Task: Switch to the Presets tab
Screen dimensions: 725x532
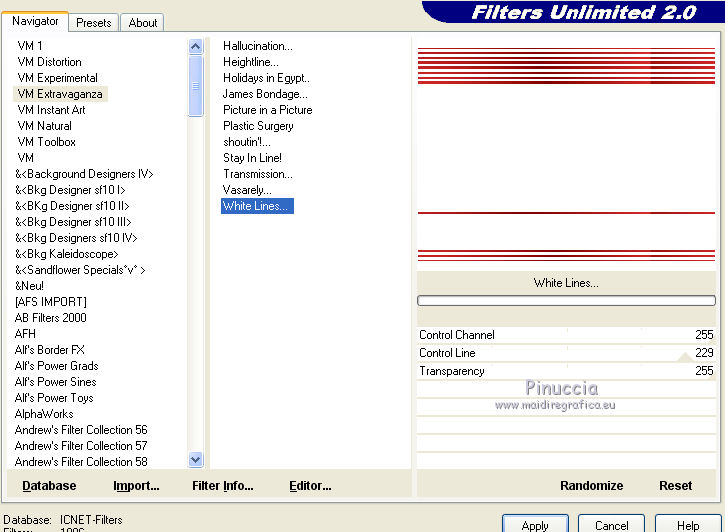Action: 94,23
